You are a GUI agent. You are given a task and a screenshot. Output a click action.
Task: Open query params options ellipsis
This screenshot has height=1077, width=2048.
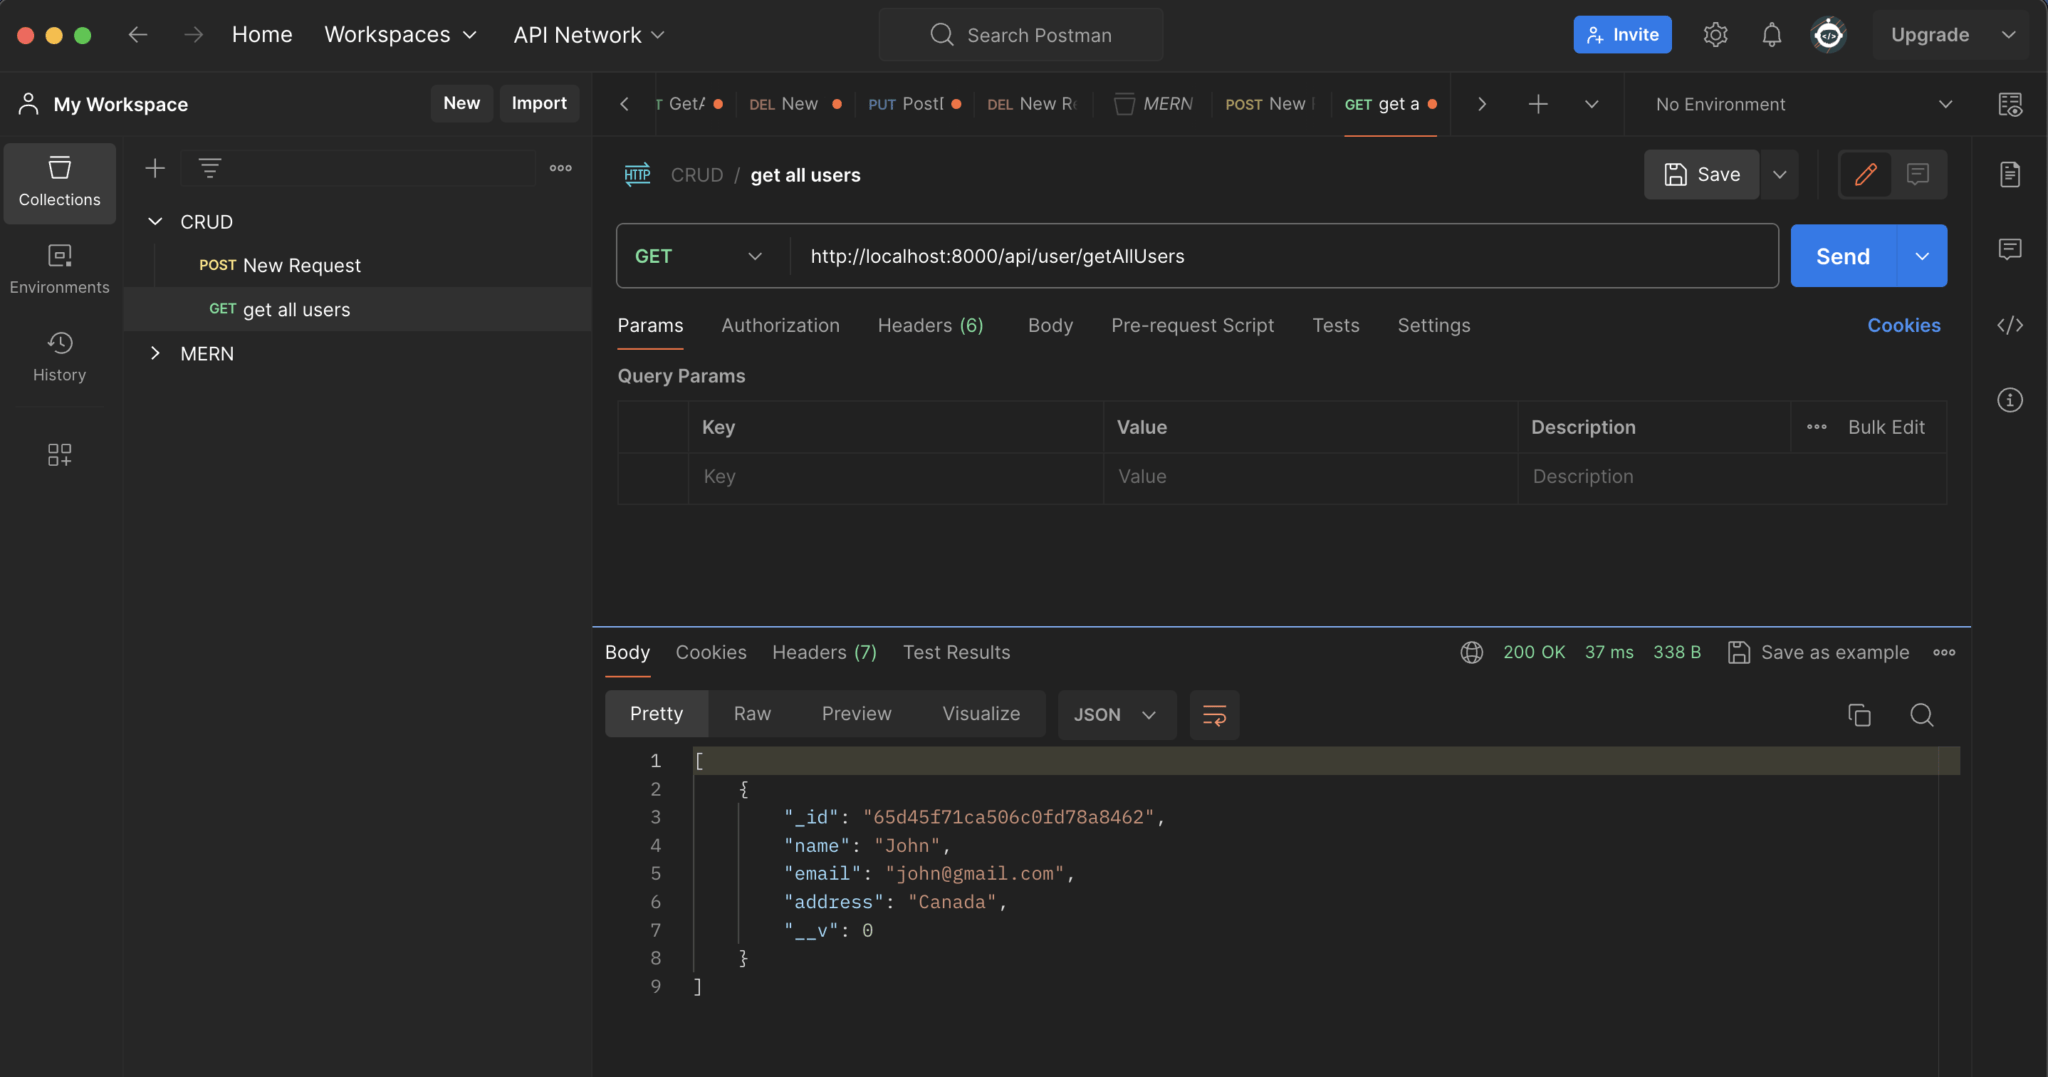(1817, 427)
